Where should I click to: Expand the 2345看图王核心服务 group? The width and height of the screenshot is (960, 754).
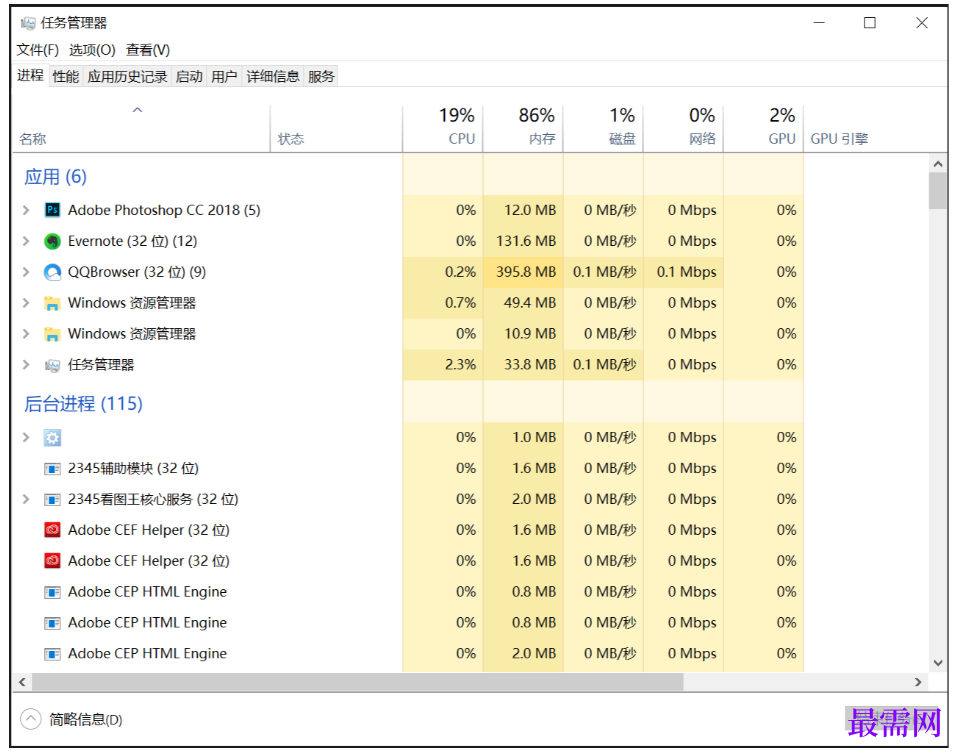pyautogui.click(x=26, y=499)
